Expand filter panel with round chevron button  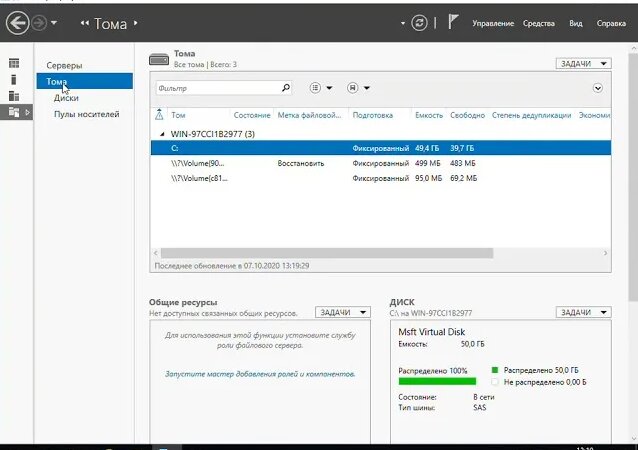(598, 88)
